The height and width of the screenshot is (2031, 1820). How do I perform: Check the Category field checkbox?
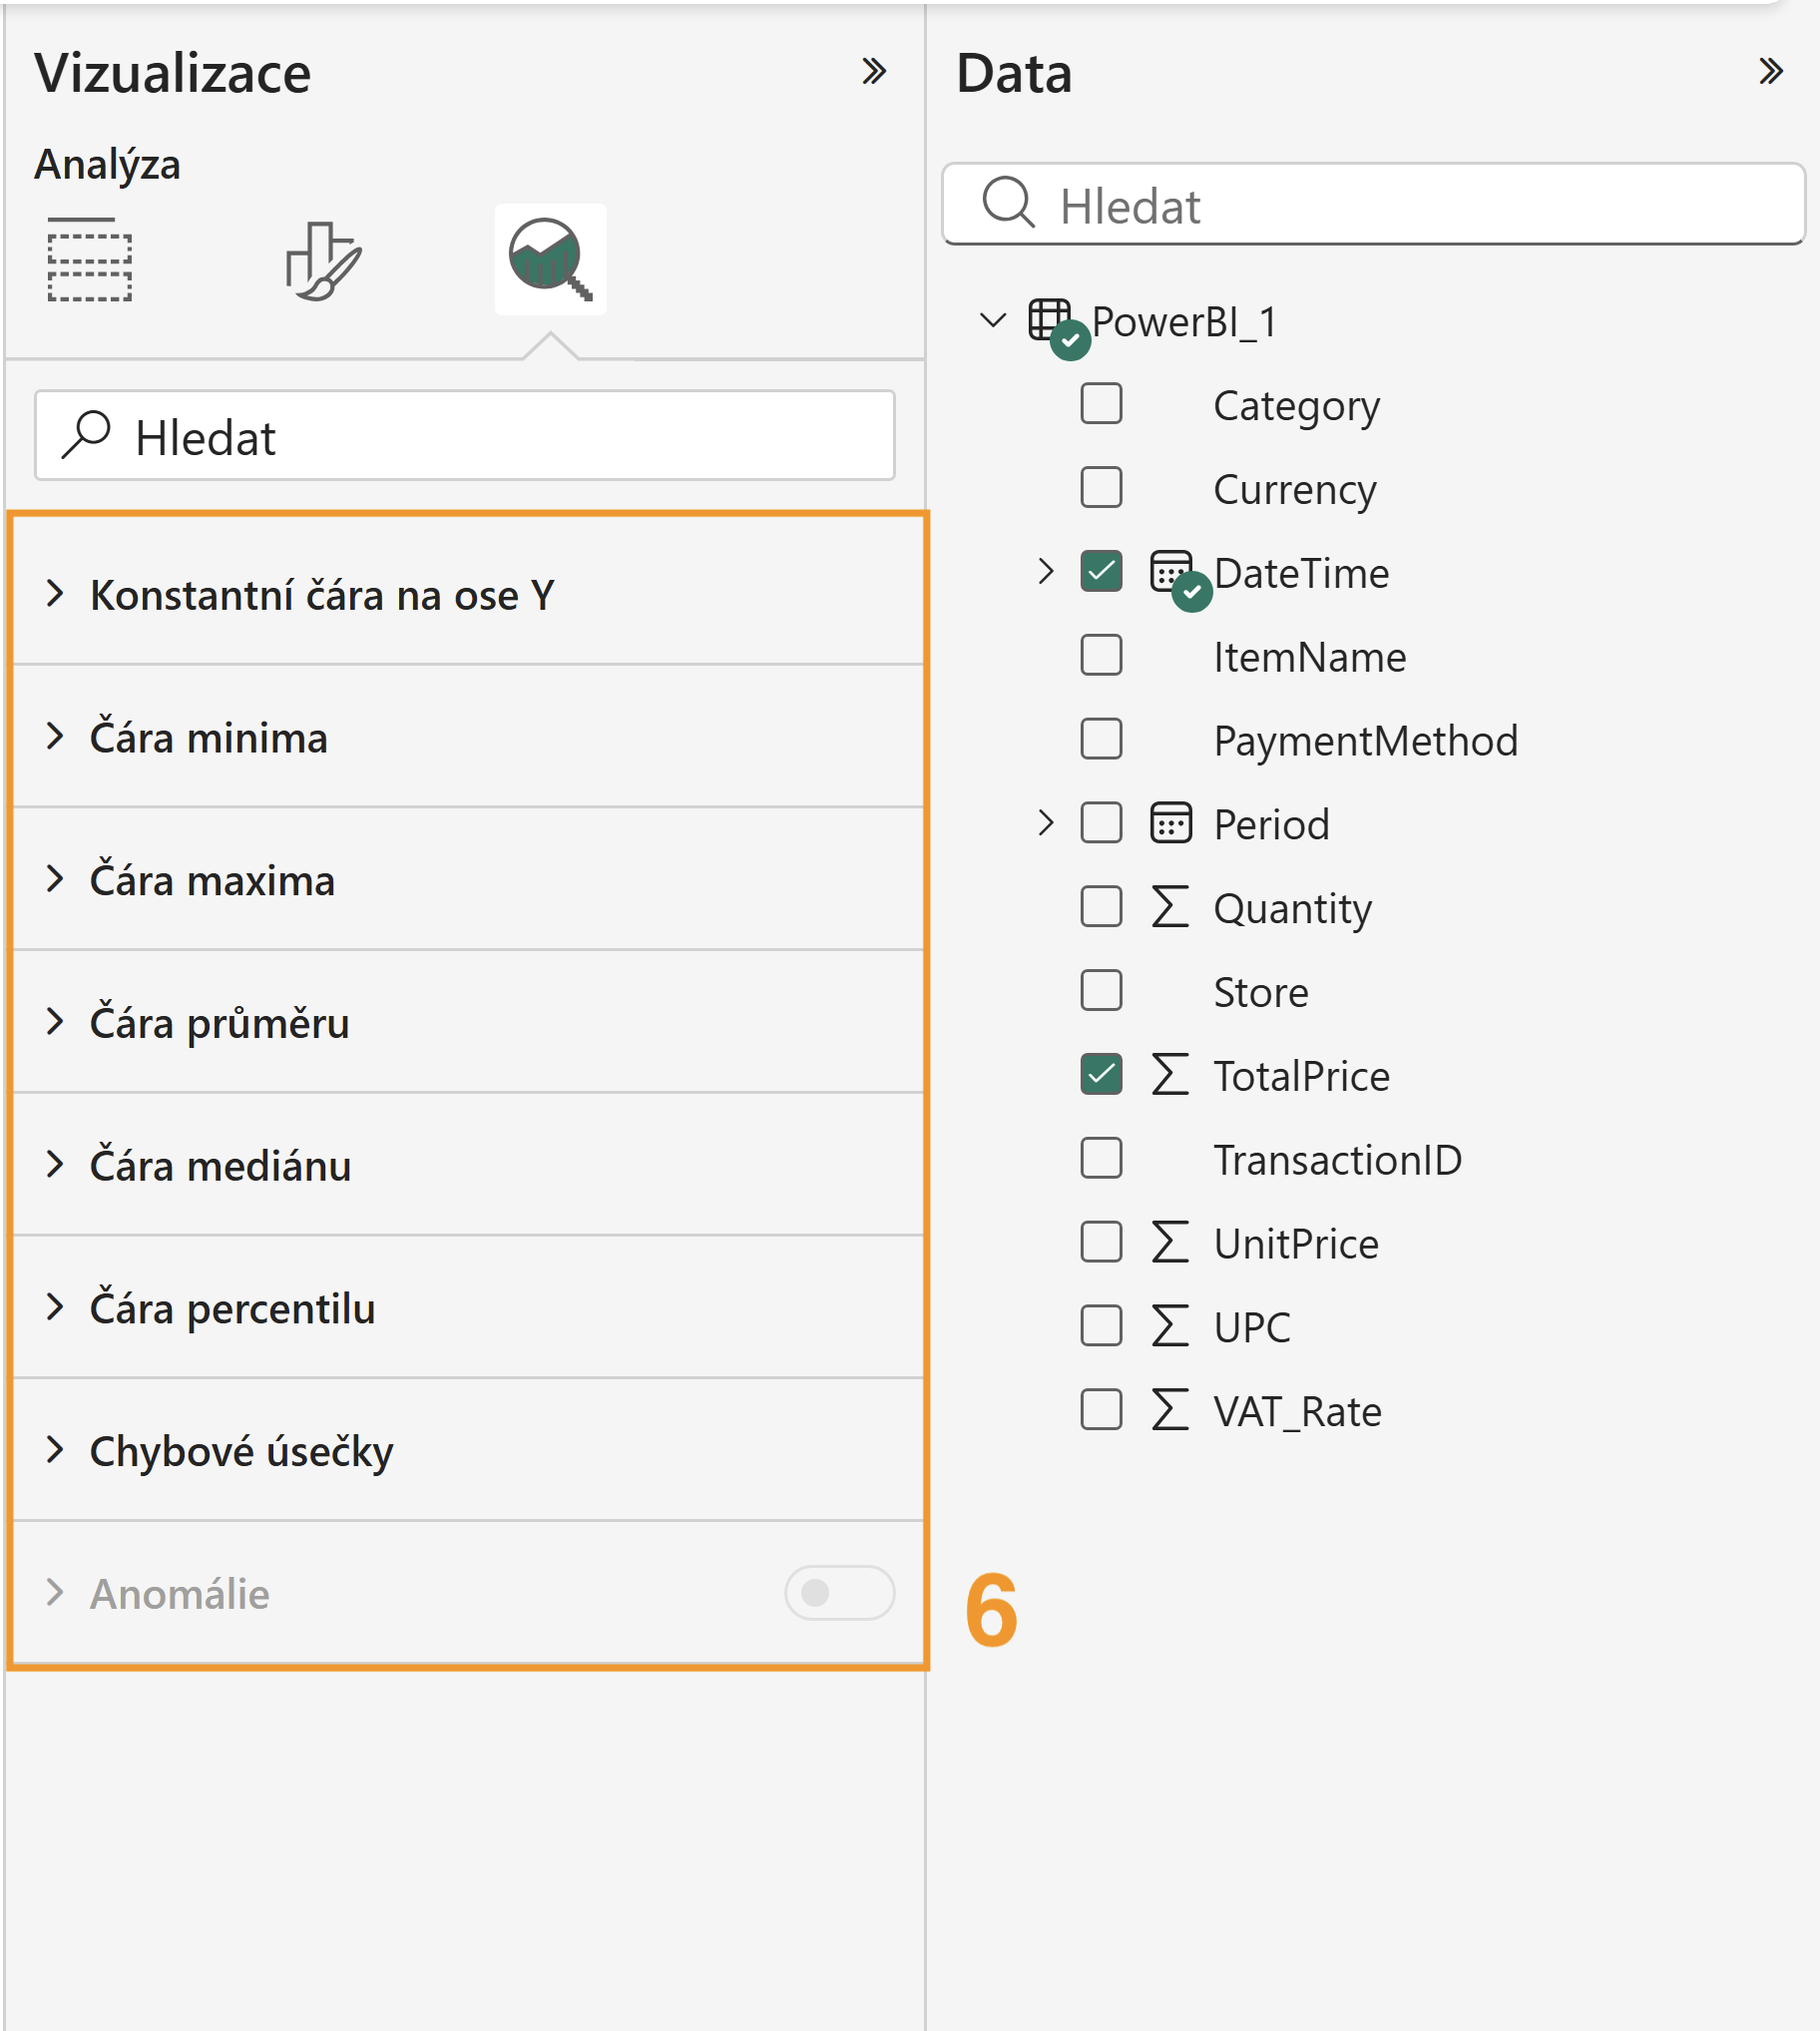click(x=1101, y=404)
